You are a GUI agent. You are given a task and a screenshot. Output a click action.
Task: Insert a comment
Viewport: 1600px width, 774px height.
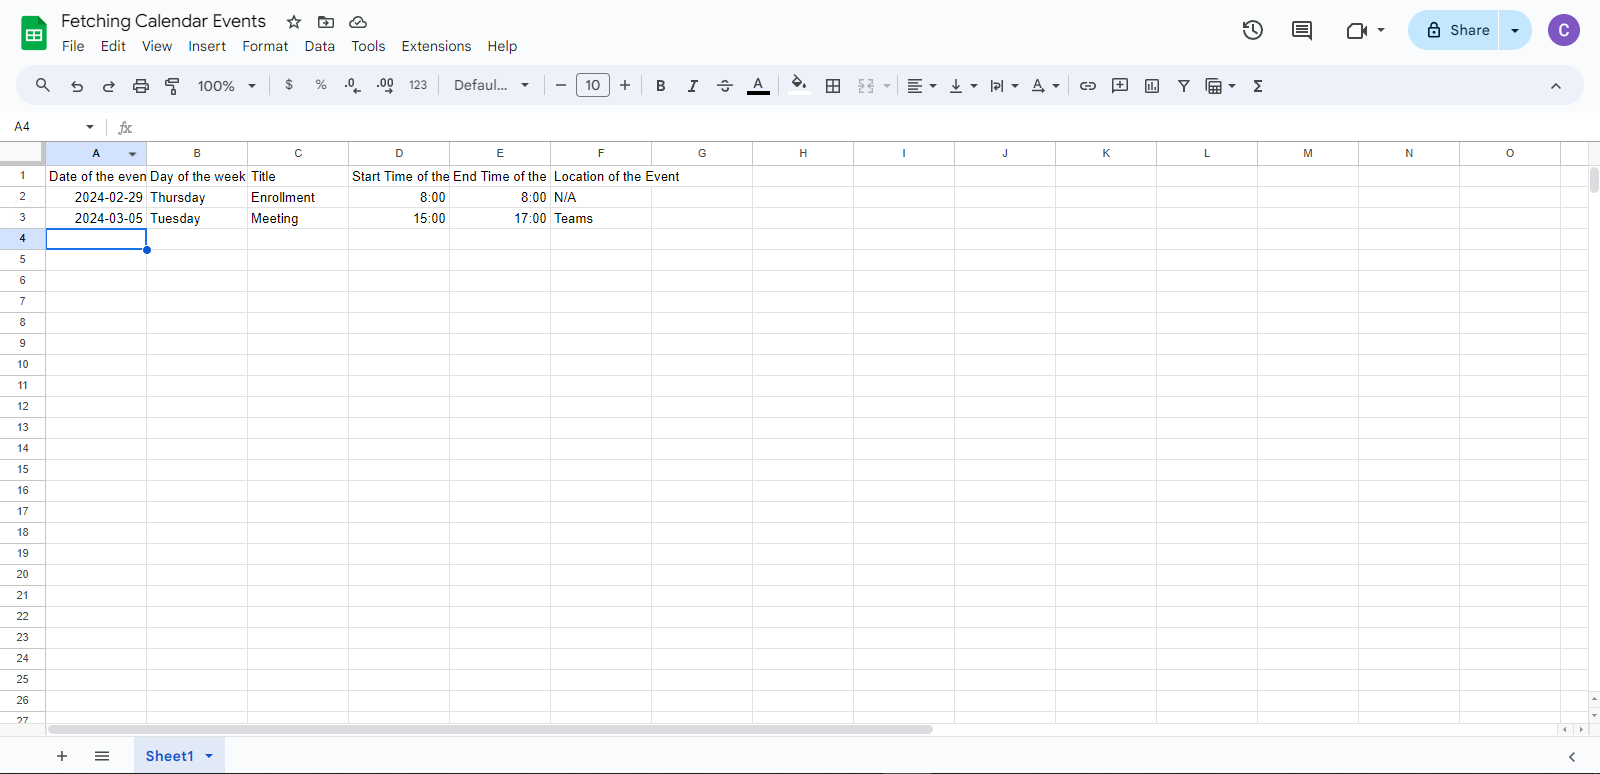coord(1120,86)
